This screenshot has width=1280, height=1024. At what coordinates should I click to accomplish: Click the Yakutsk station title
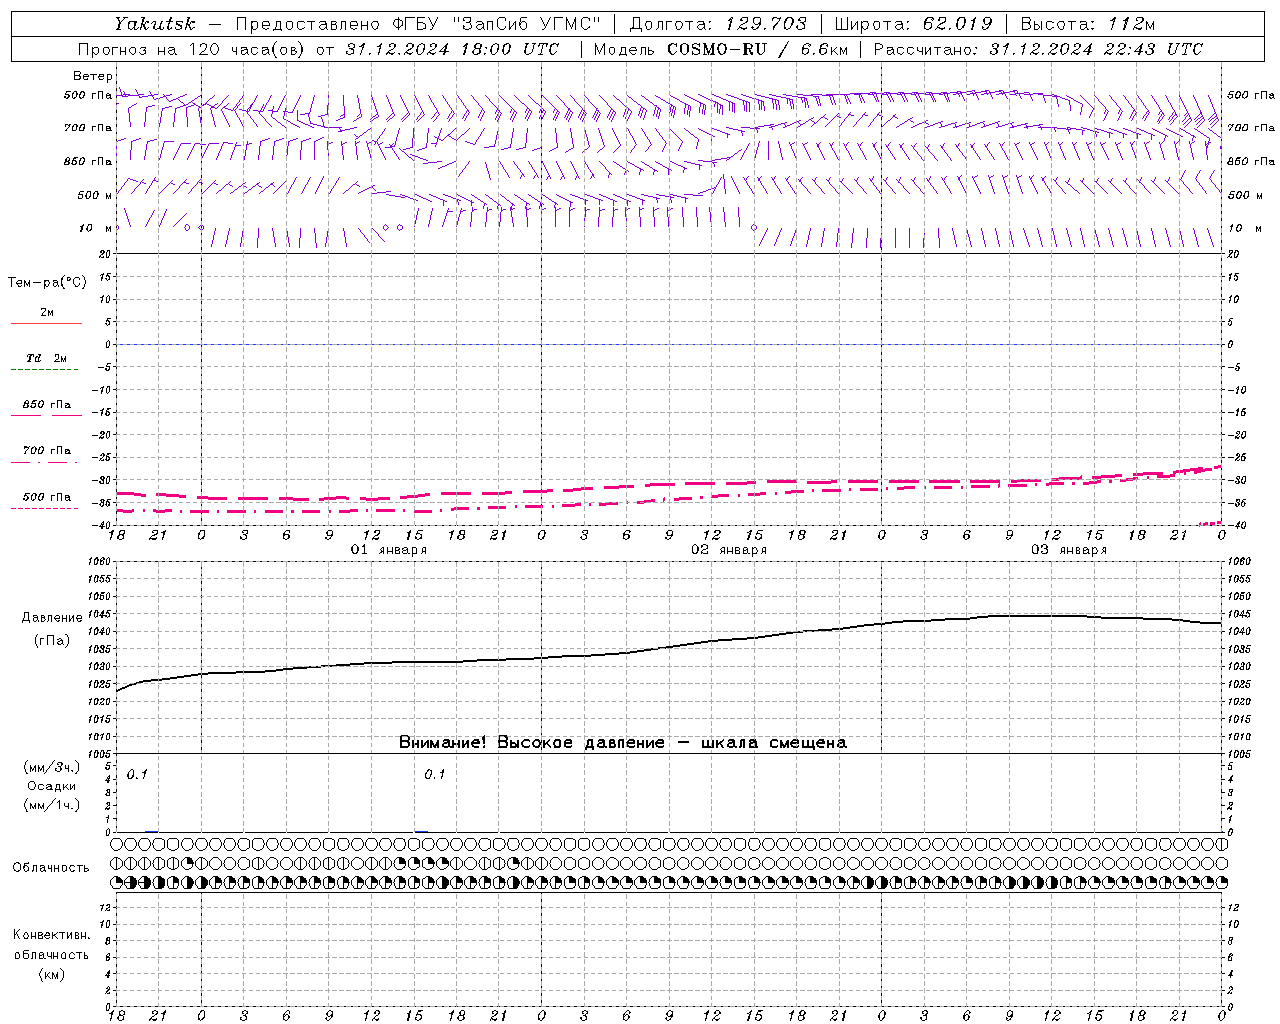click(155, 24)
